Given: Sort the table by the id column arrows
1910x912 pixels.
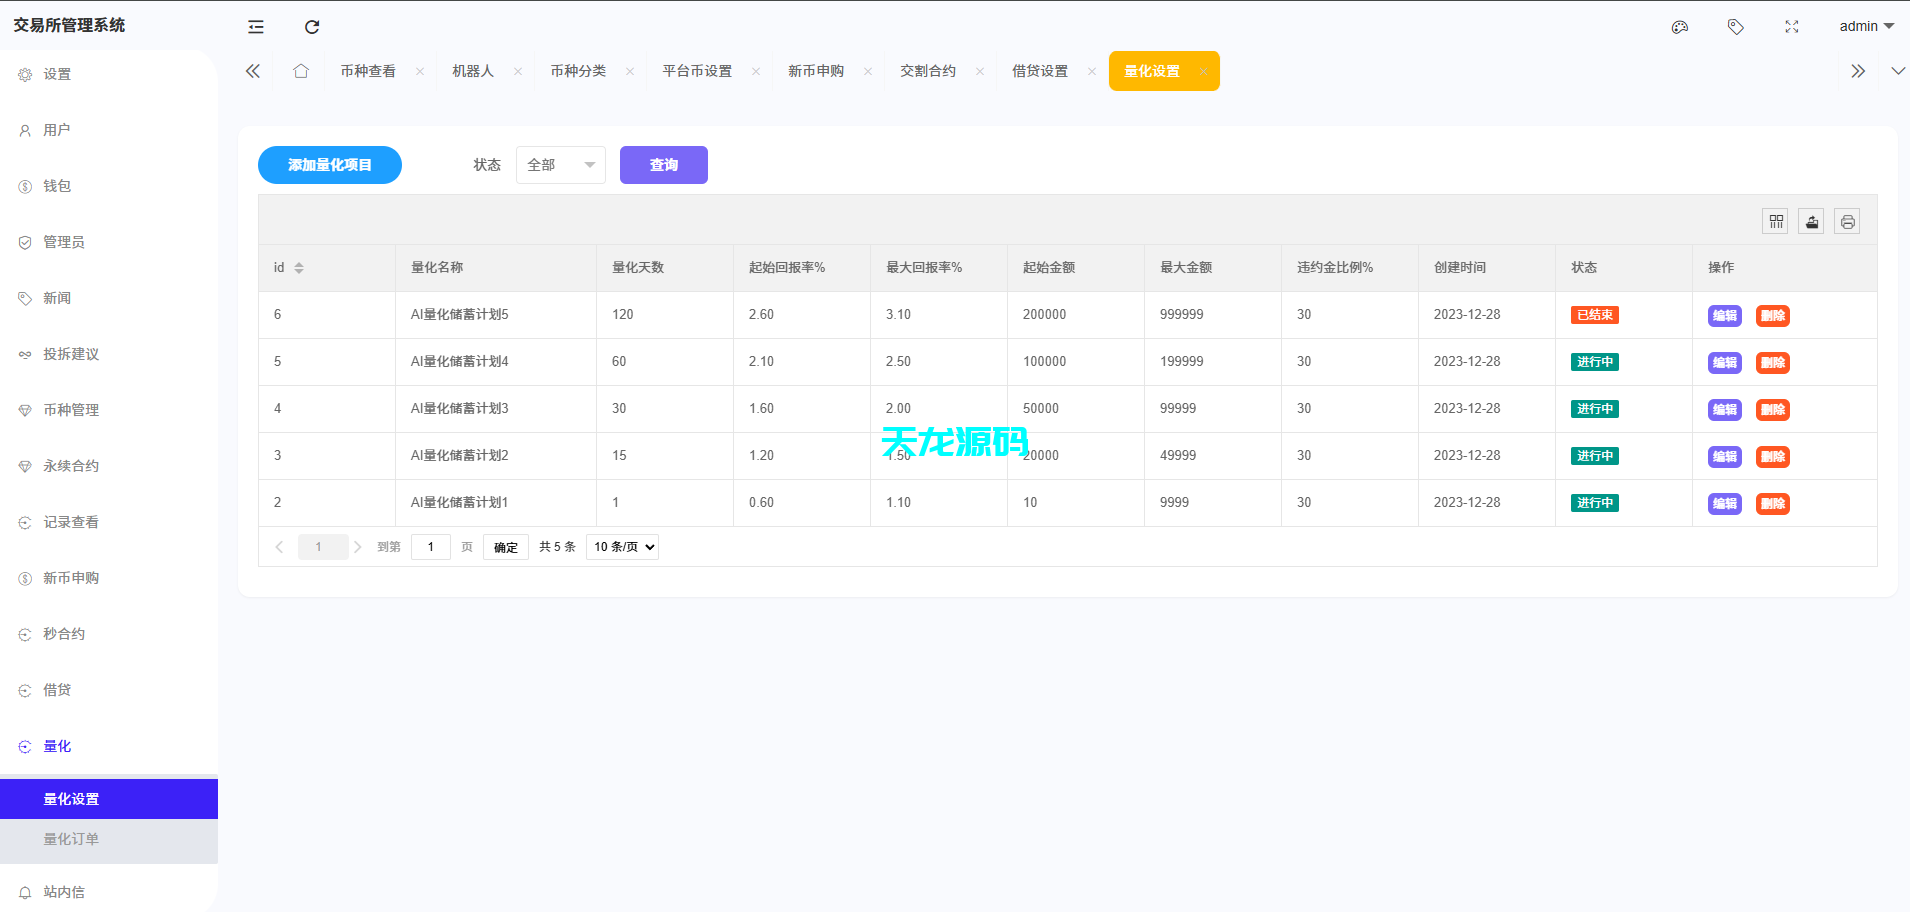Looking at the screenshot, I should (x=300, y=267).
